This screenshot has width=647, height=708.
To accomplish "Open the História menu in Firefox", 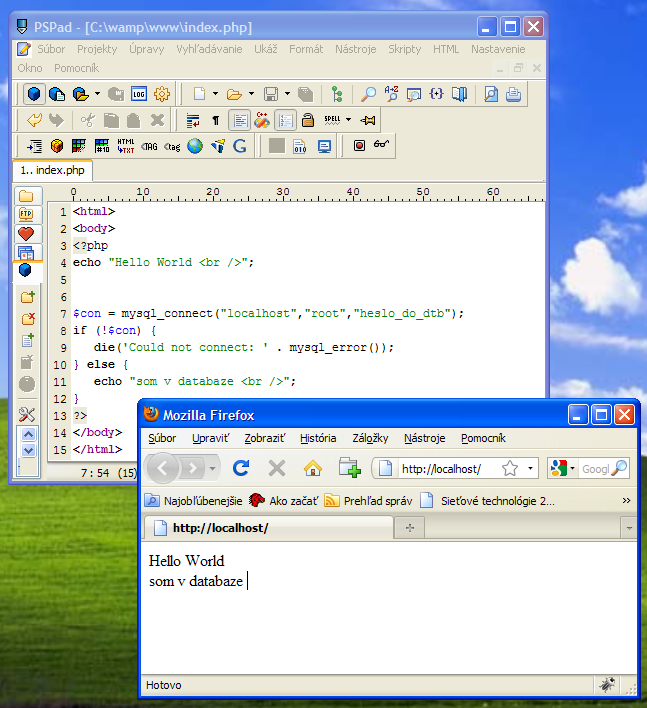I will pos(318,438).
